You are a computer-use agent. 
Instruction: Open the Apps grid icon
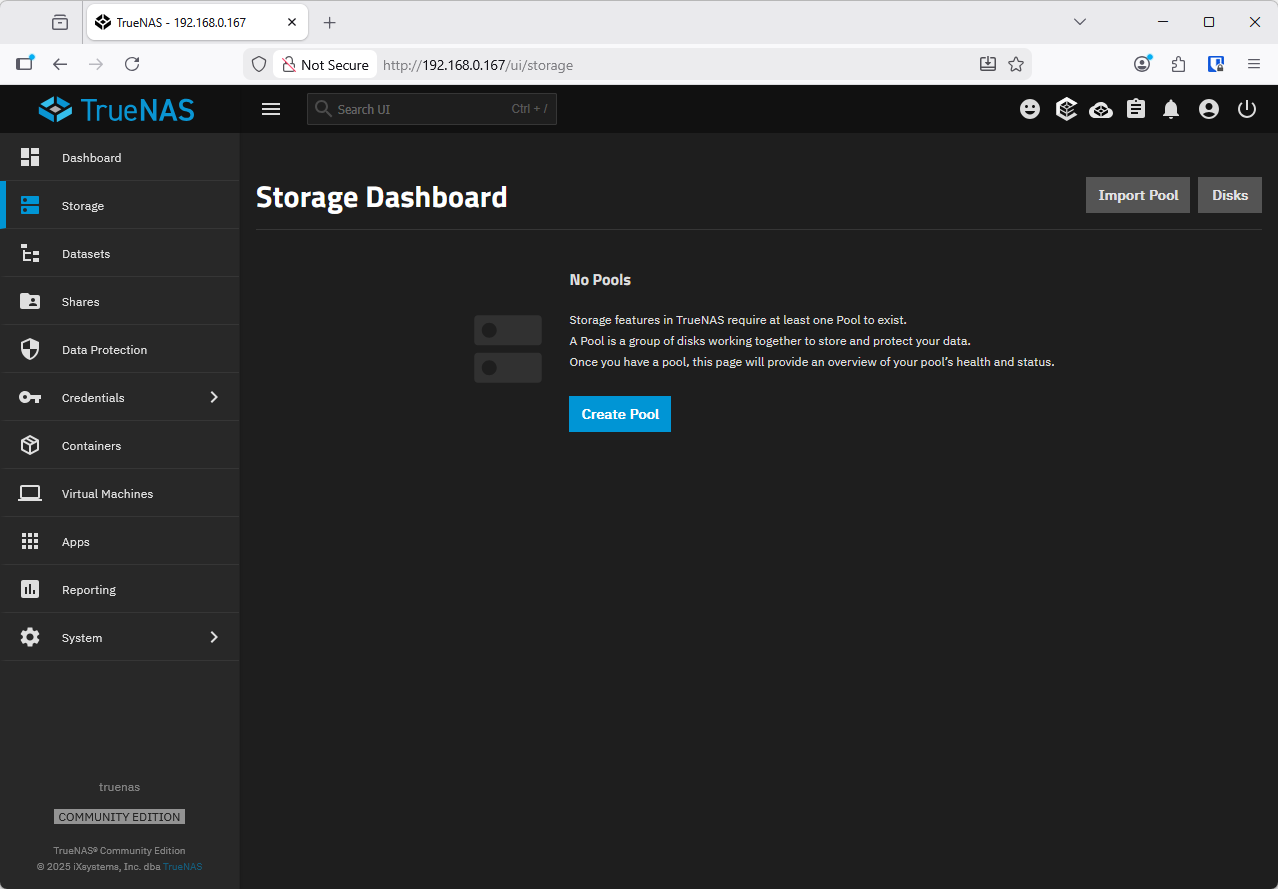[30, 541]
